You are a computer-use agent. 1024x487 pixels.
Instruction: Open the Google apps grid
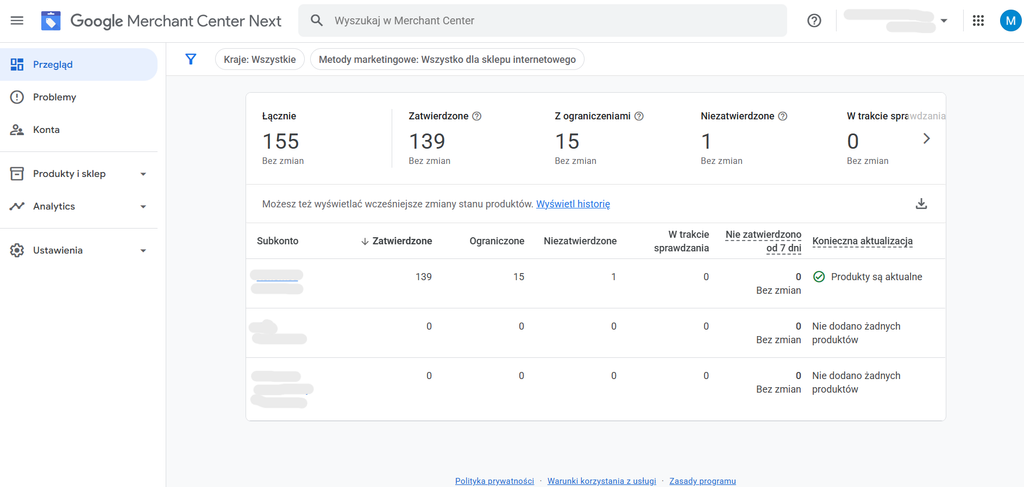pos(978,21)
